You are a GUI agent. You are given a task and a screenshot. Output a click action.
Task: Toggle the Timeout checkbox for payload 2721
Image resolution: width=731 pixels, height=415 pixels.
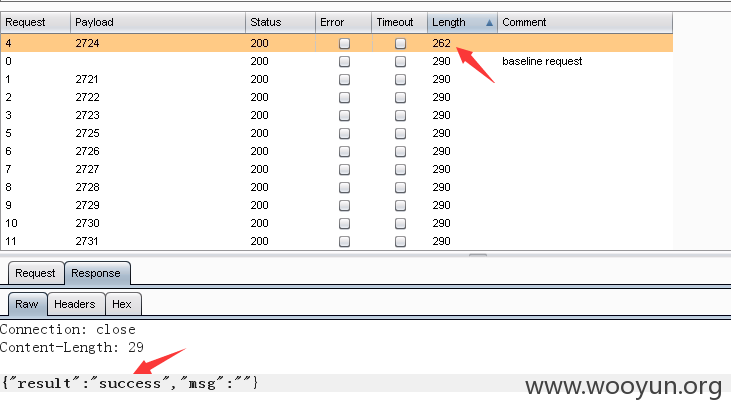click(400, 79)
